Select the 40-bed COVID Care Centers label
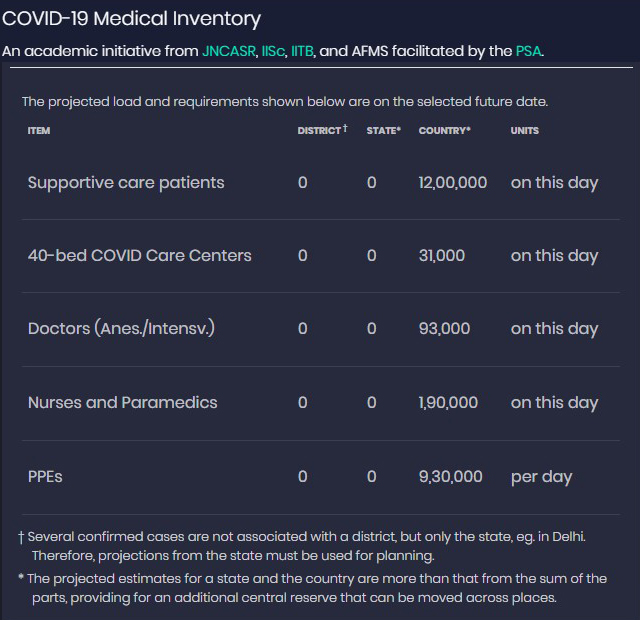 click(x=139, y=256)
